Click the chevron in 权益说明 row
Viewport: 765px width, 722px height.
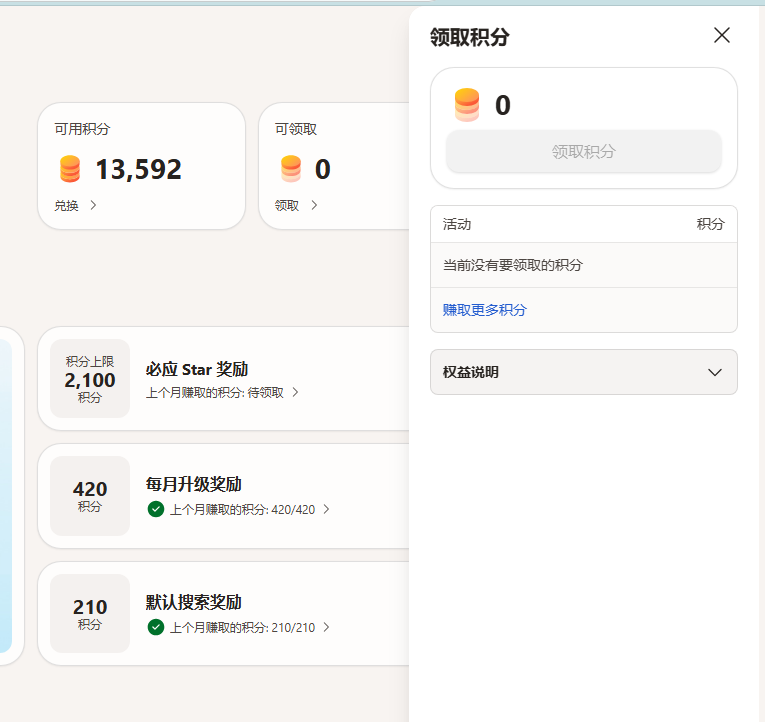(x=715, y=372)
